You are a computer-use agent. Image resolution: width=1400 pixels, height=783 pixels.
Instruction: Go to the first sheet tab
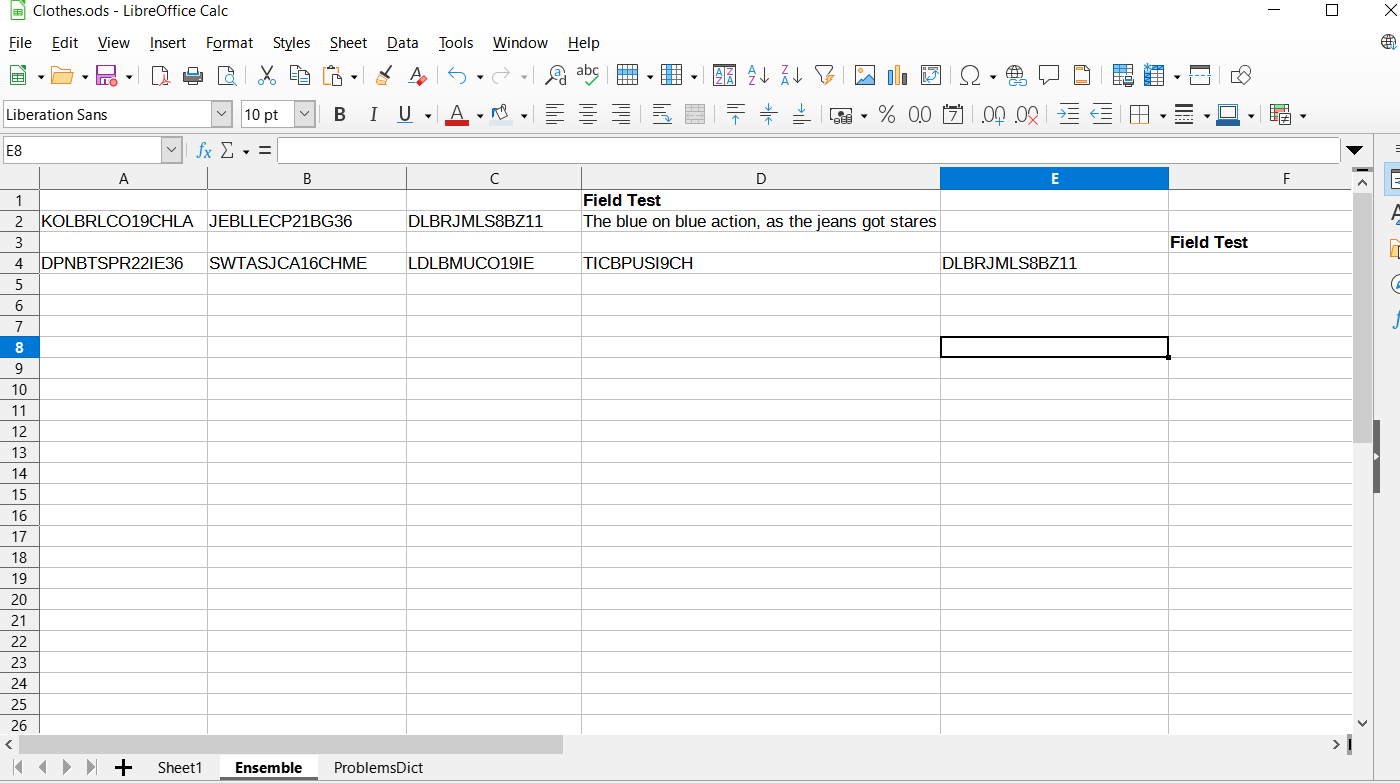pyautogui.click(x=17, y=768)
